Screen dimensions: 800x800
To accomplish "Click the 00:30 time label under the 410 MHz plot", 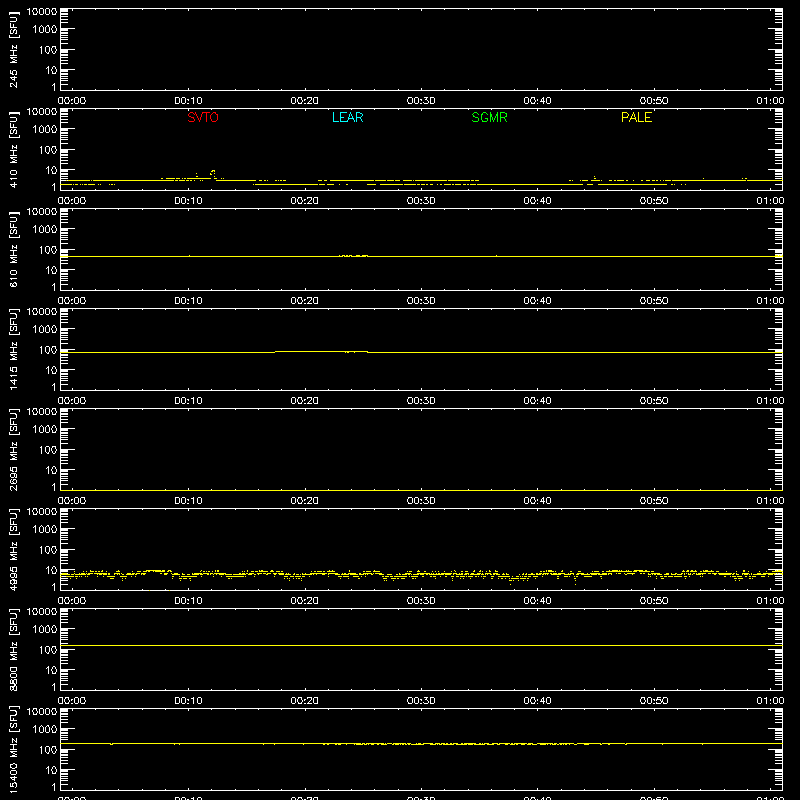I will pos(421,201).
